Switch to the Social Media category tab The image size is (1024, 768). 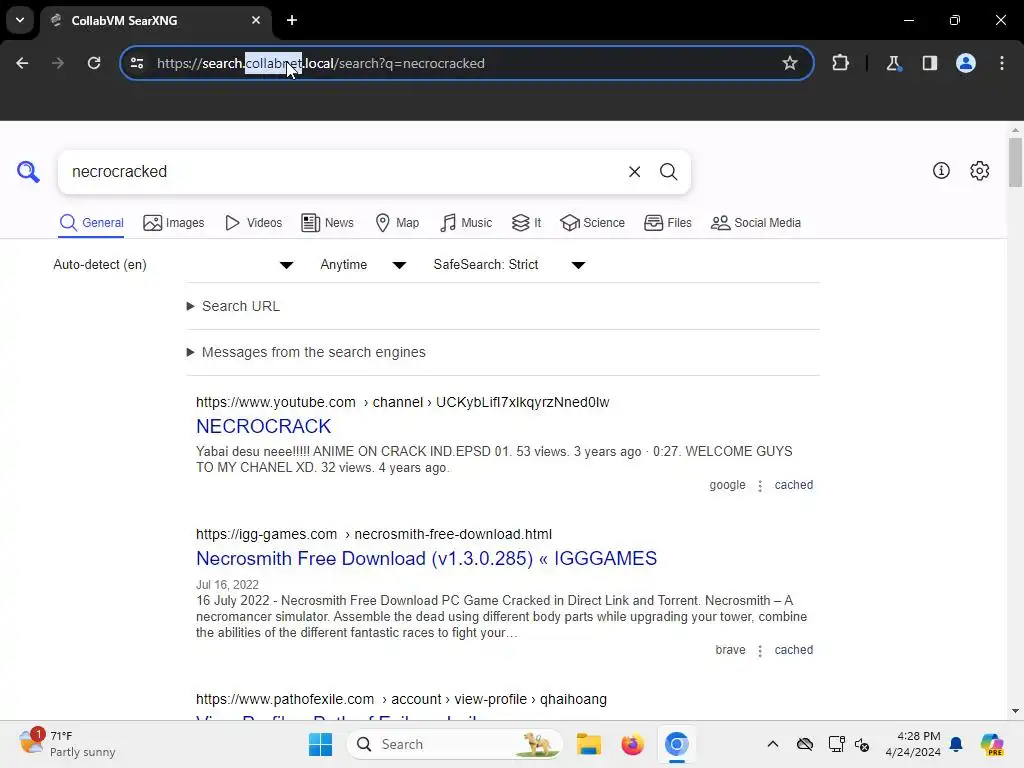756,223
